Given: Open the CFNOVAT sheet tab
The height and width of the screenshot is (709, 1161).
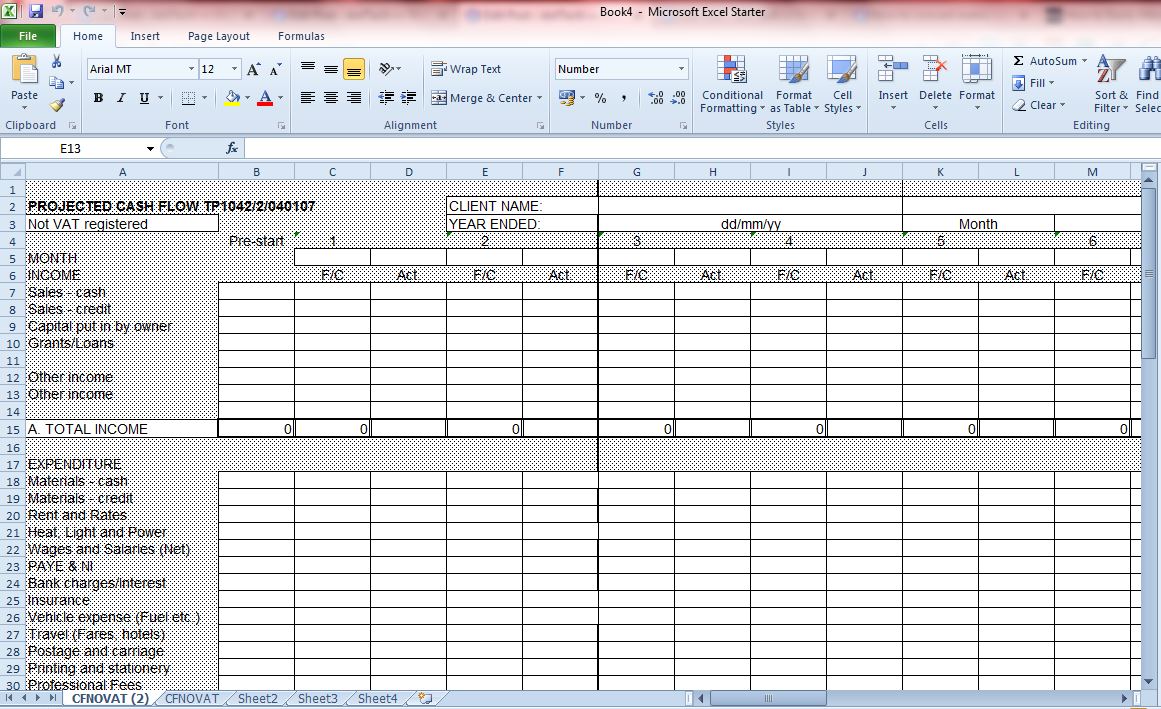Looking at the screenshot, I should point(192,698).
